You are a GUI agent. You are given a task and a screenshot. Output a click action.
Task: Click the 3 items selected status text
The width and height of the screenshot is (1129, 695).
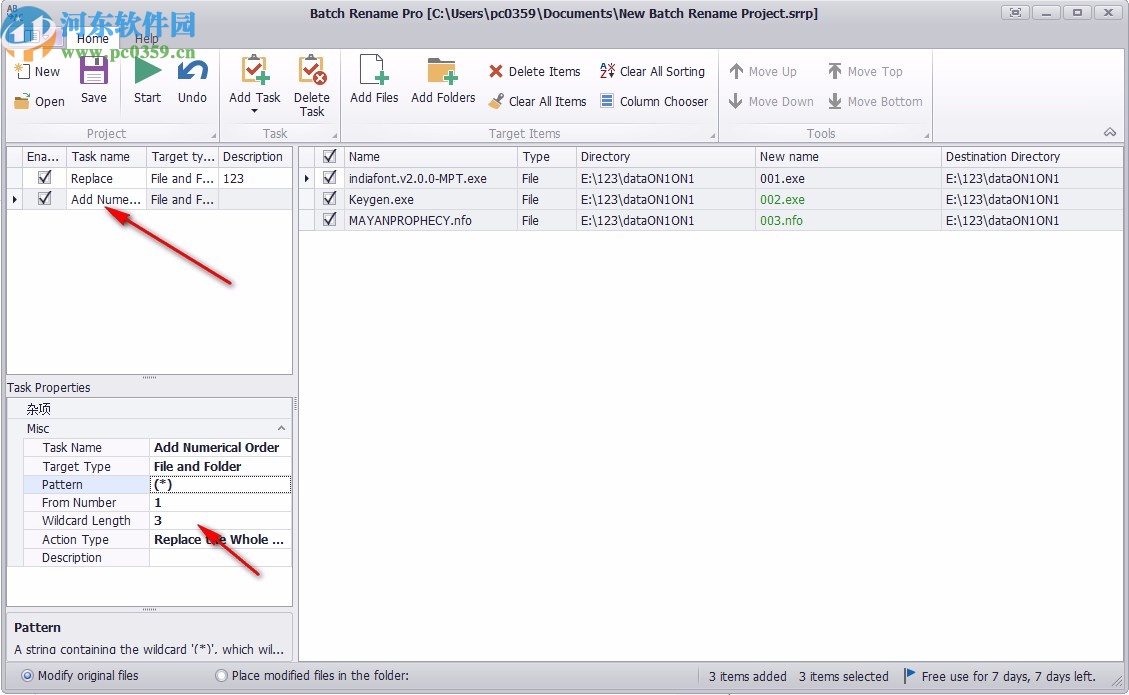click(x=843, y=676)
